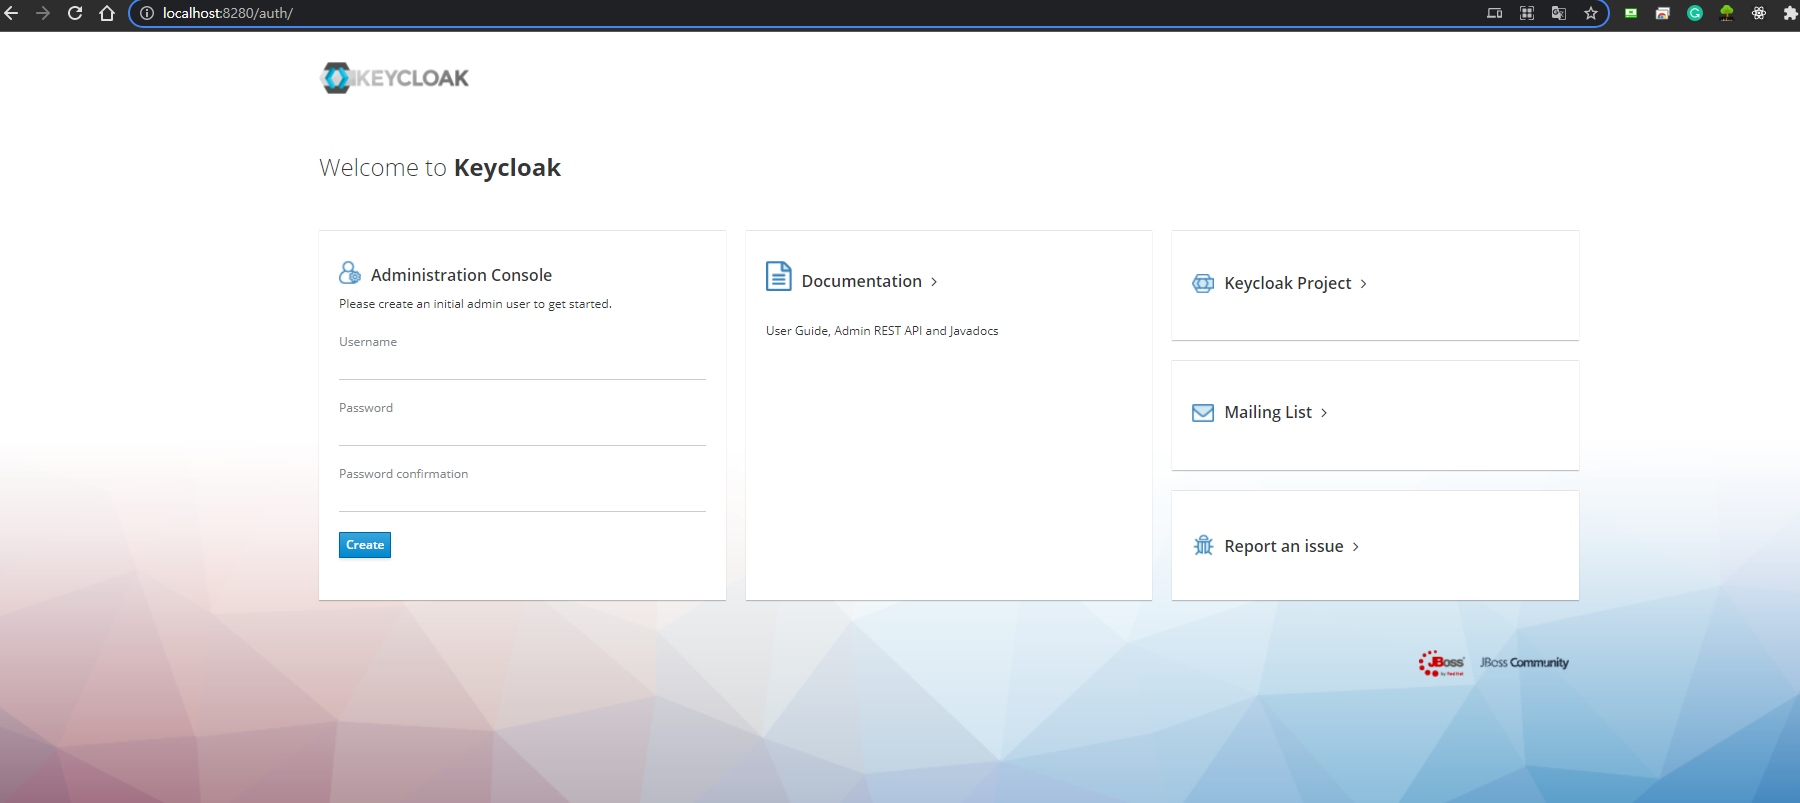
Task: Open the translate page icon
Action: (x=1559, y=13)
